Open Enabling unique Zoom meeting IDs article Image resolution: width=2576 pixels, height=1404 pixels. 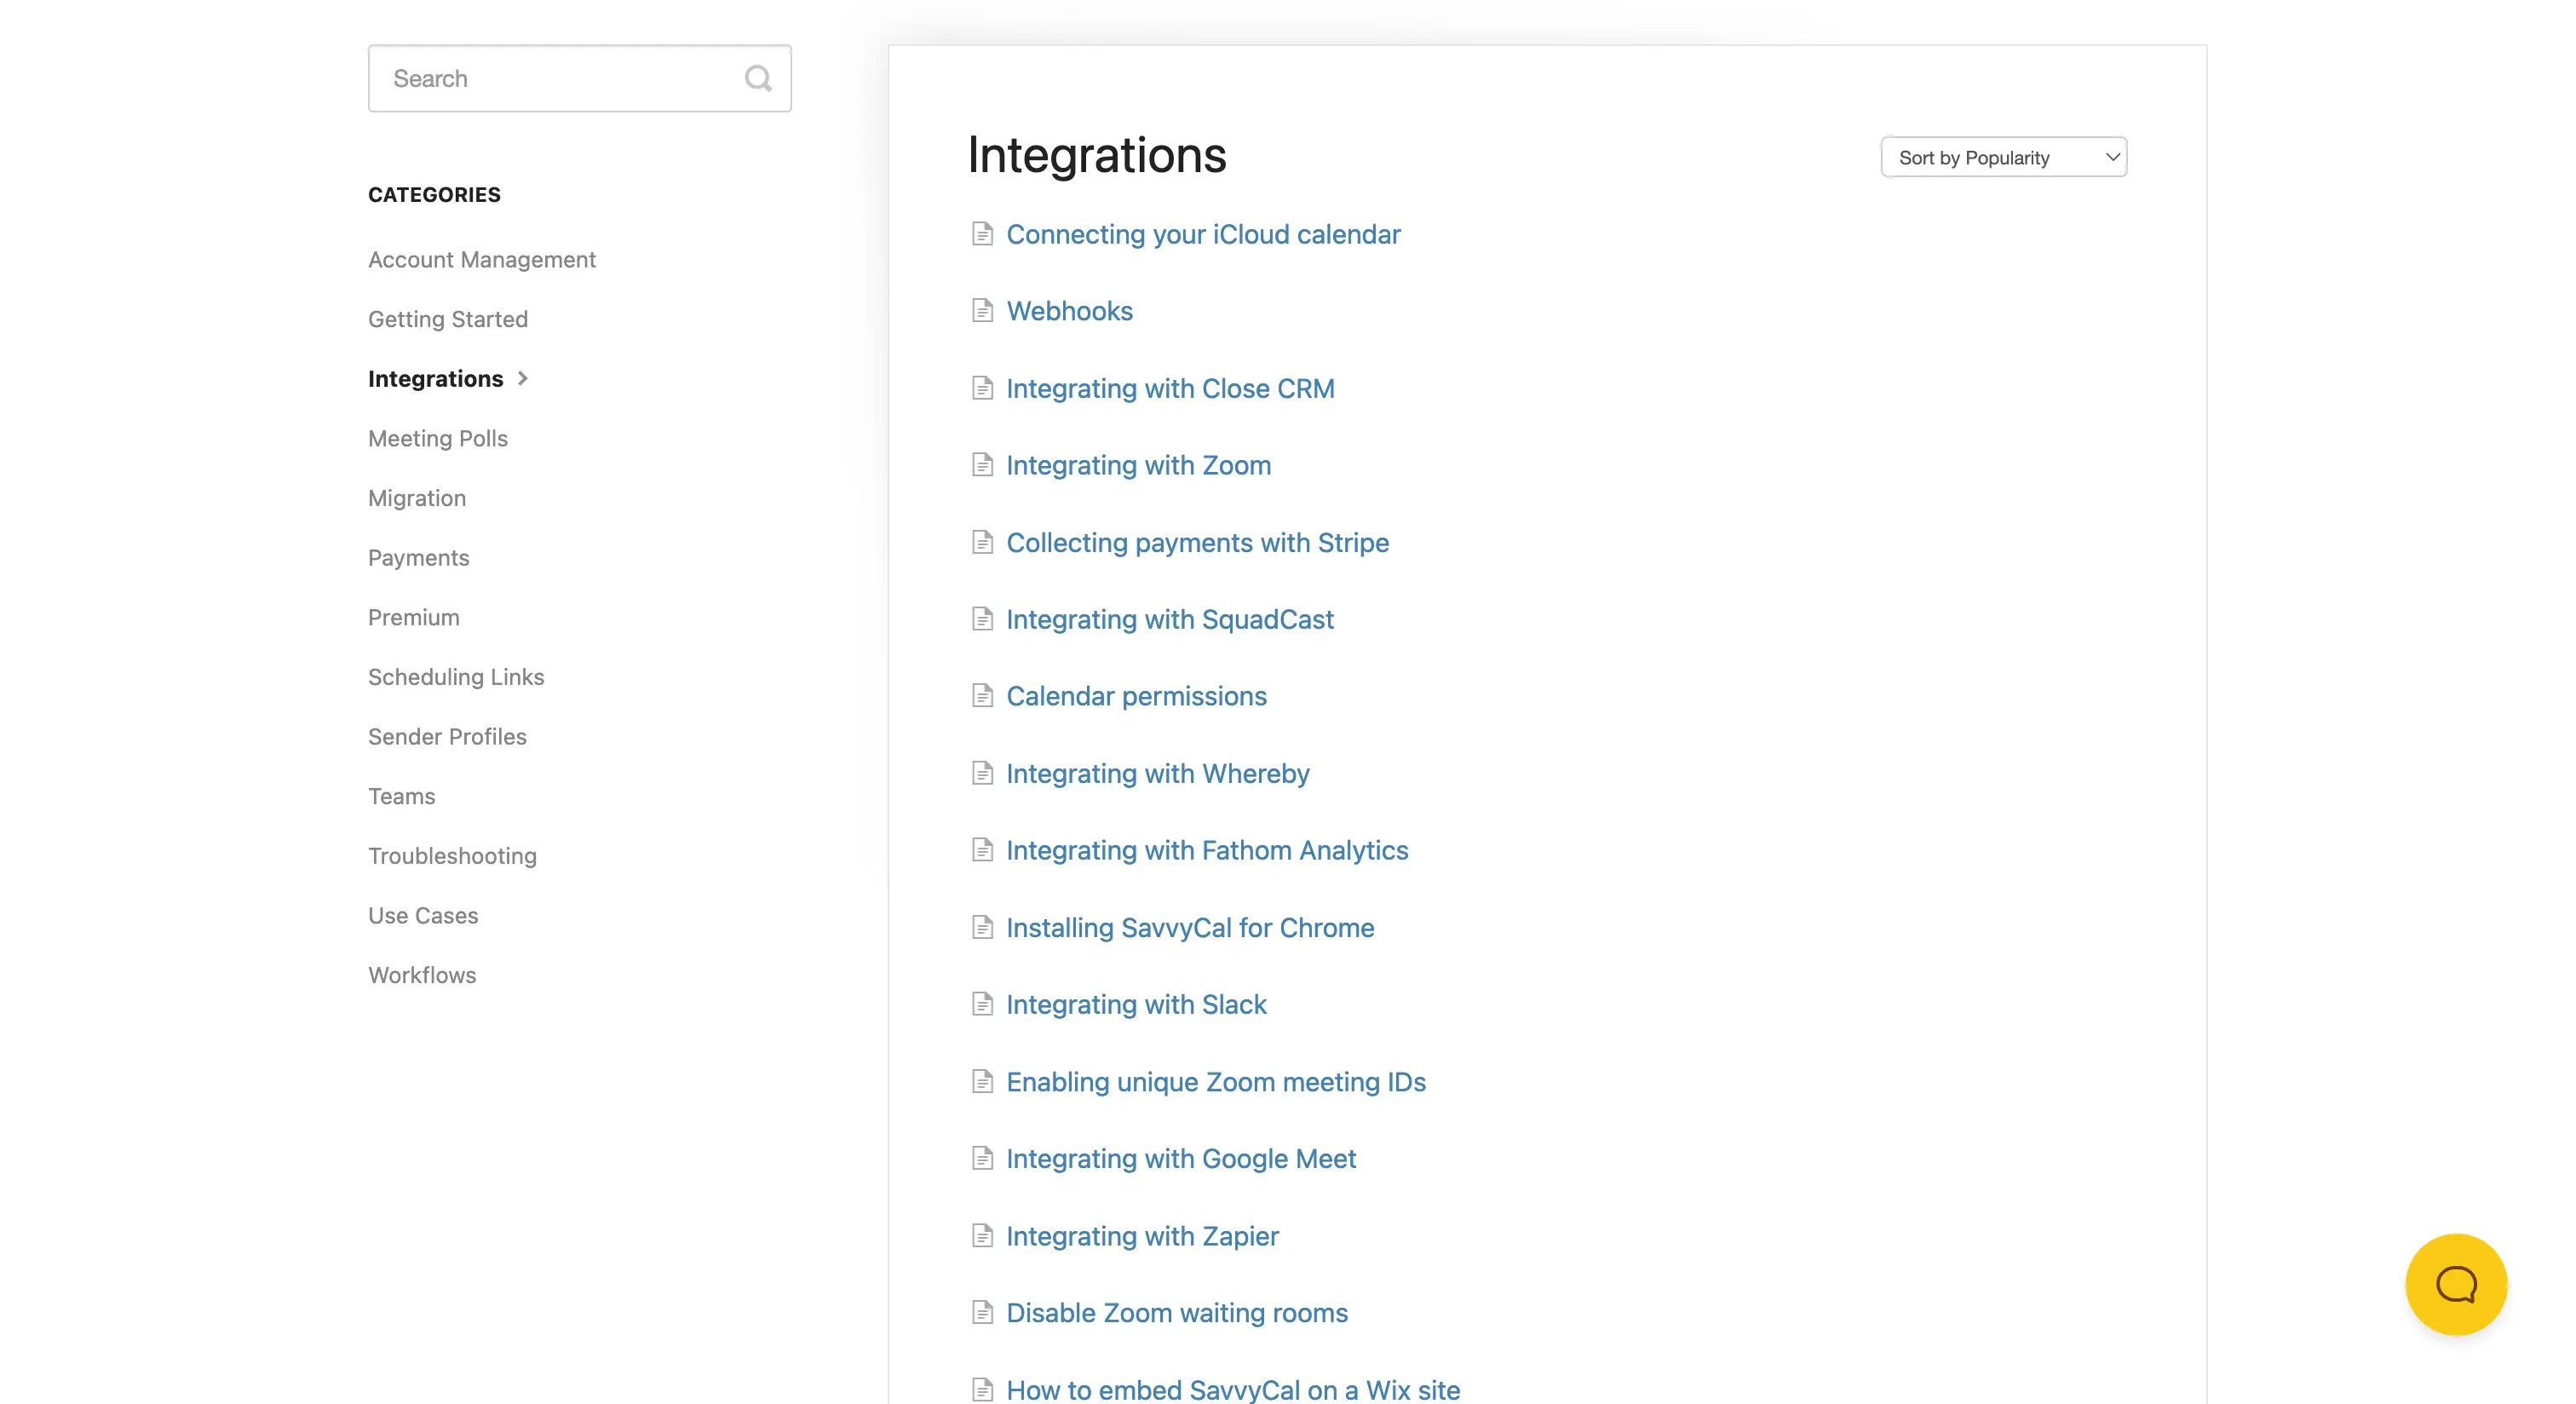[1215, 1082]
